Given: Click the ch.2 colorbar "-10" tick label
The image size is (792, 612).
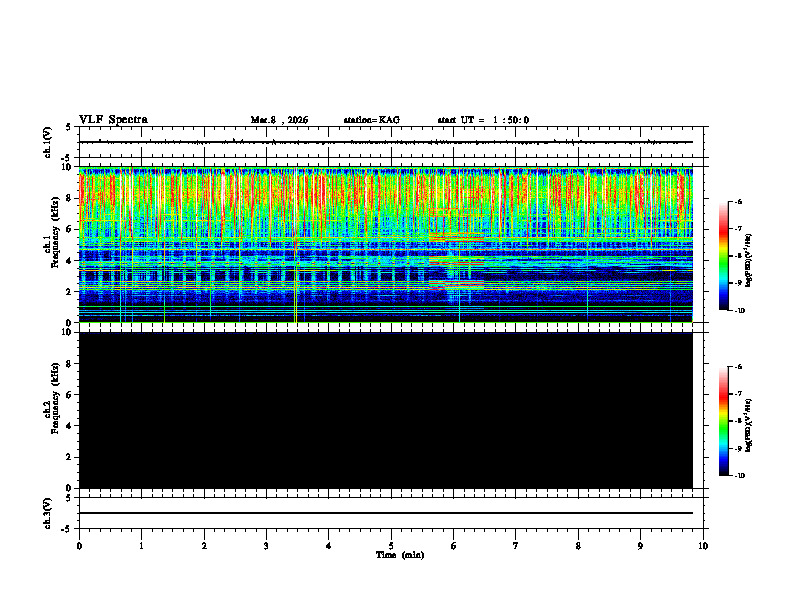Looking at the screenshot, I should click(x=739, y=476).
